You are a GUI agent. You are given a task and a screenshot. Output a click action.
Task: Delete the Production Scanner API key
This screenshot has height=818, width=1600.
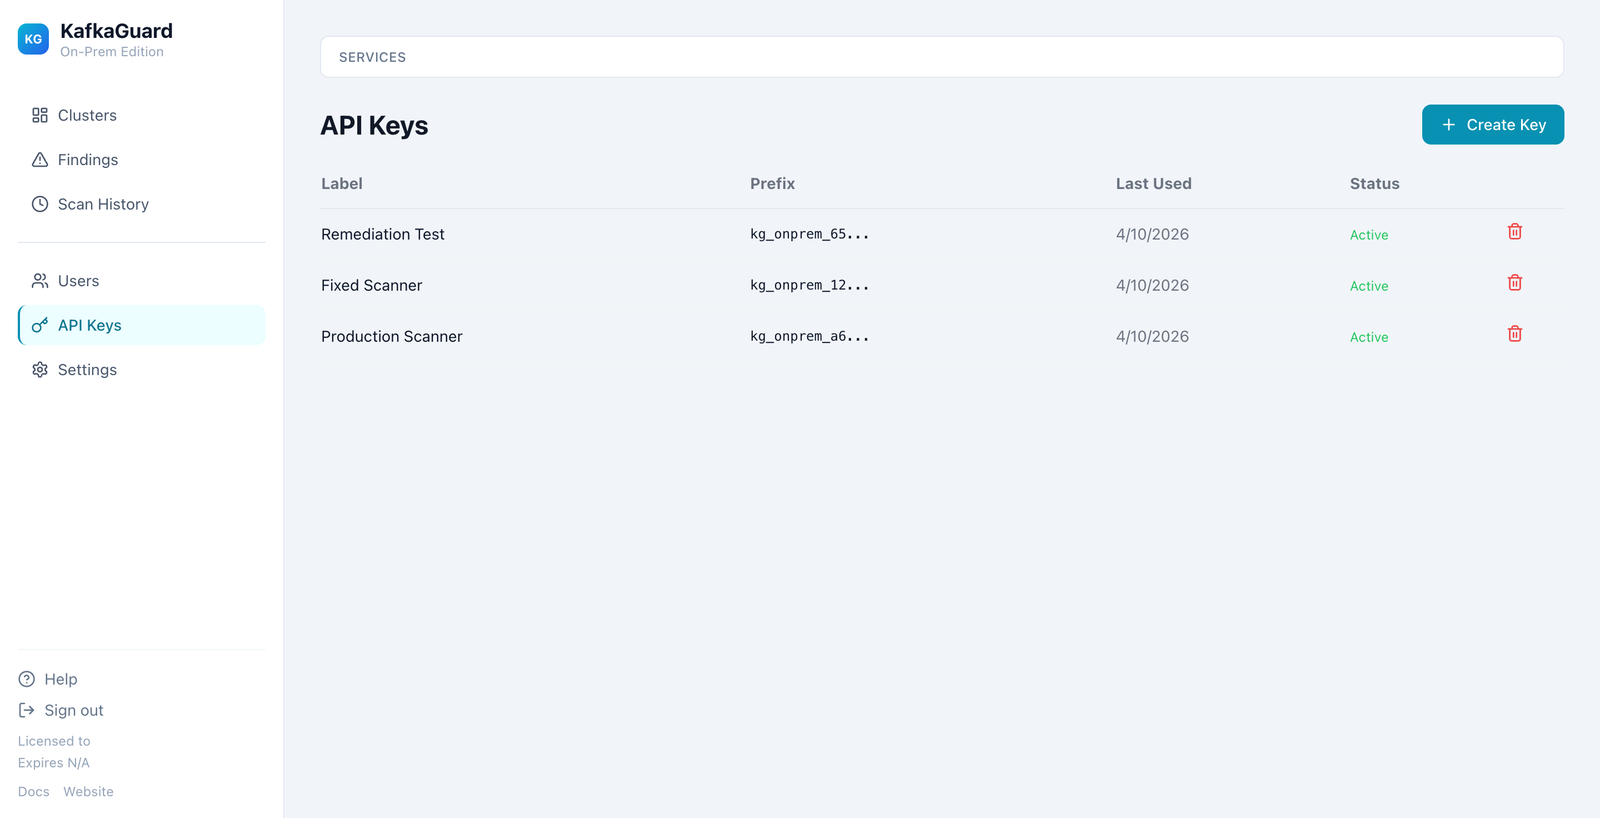click(x=1514, y=334)
